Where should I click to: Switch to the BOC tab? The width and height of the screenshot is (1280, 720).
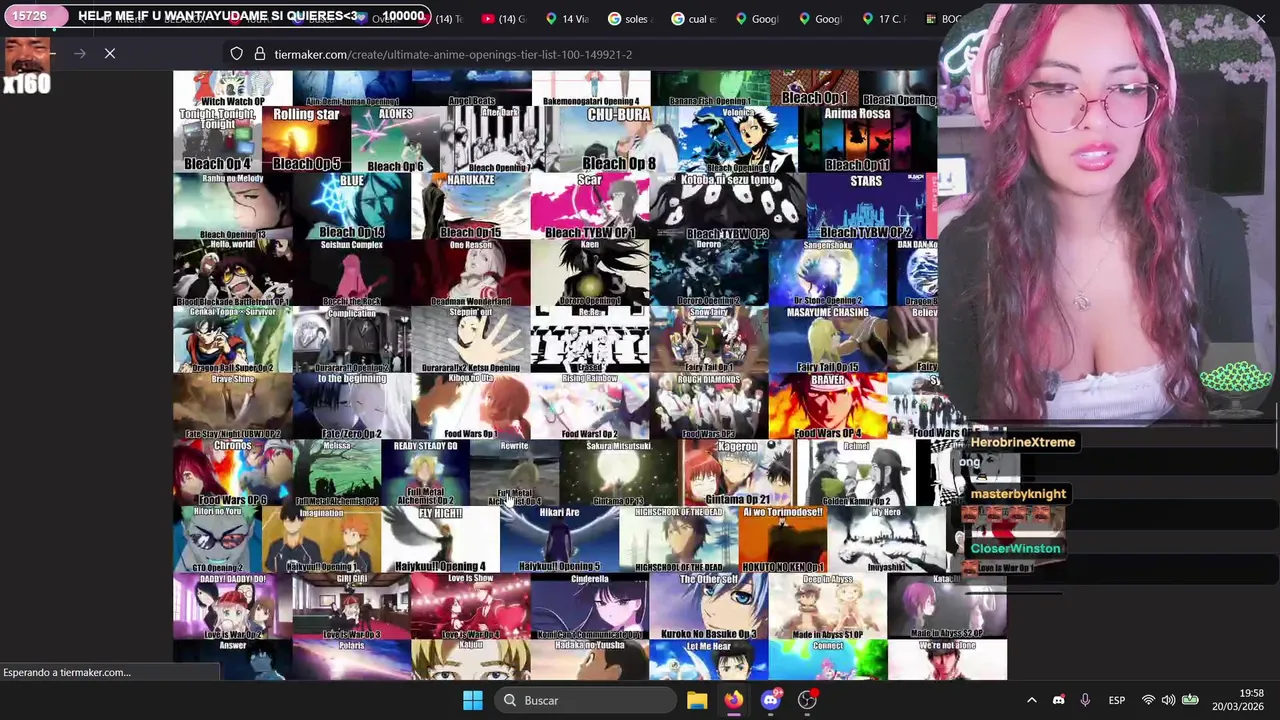tap(944, 19)
